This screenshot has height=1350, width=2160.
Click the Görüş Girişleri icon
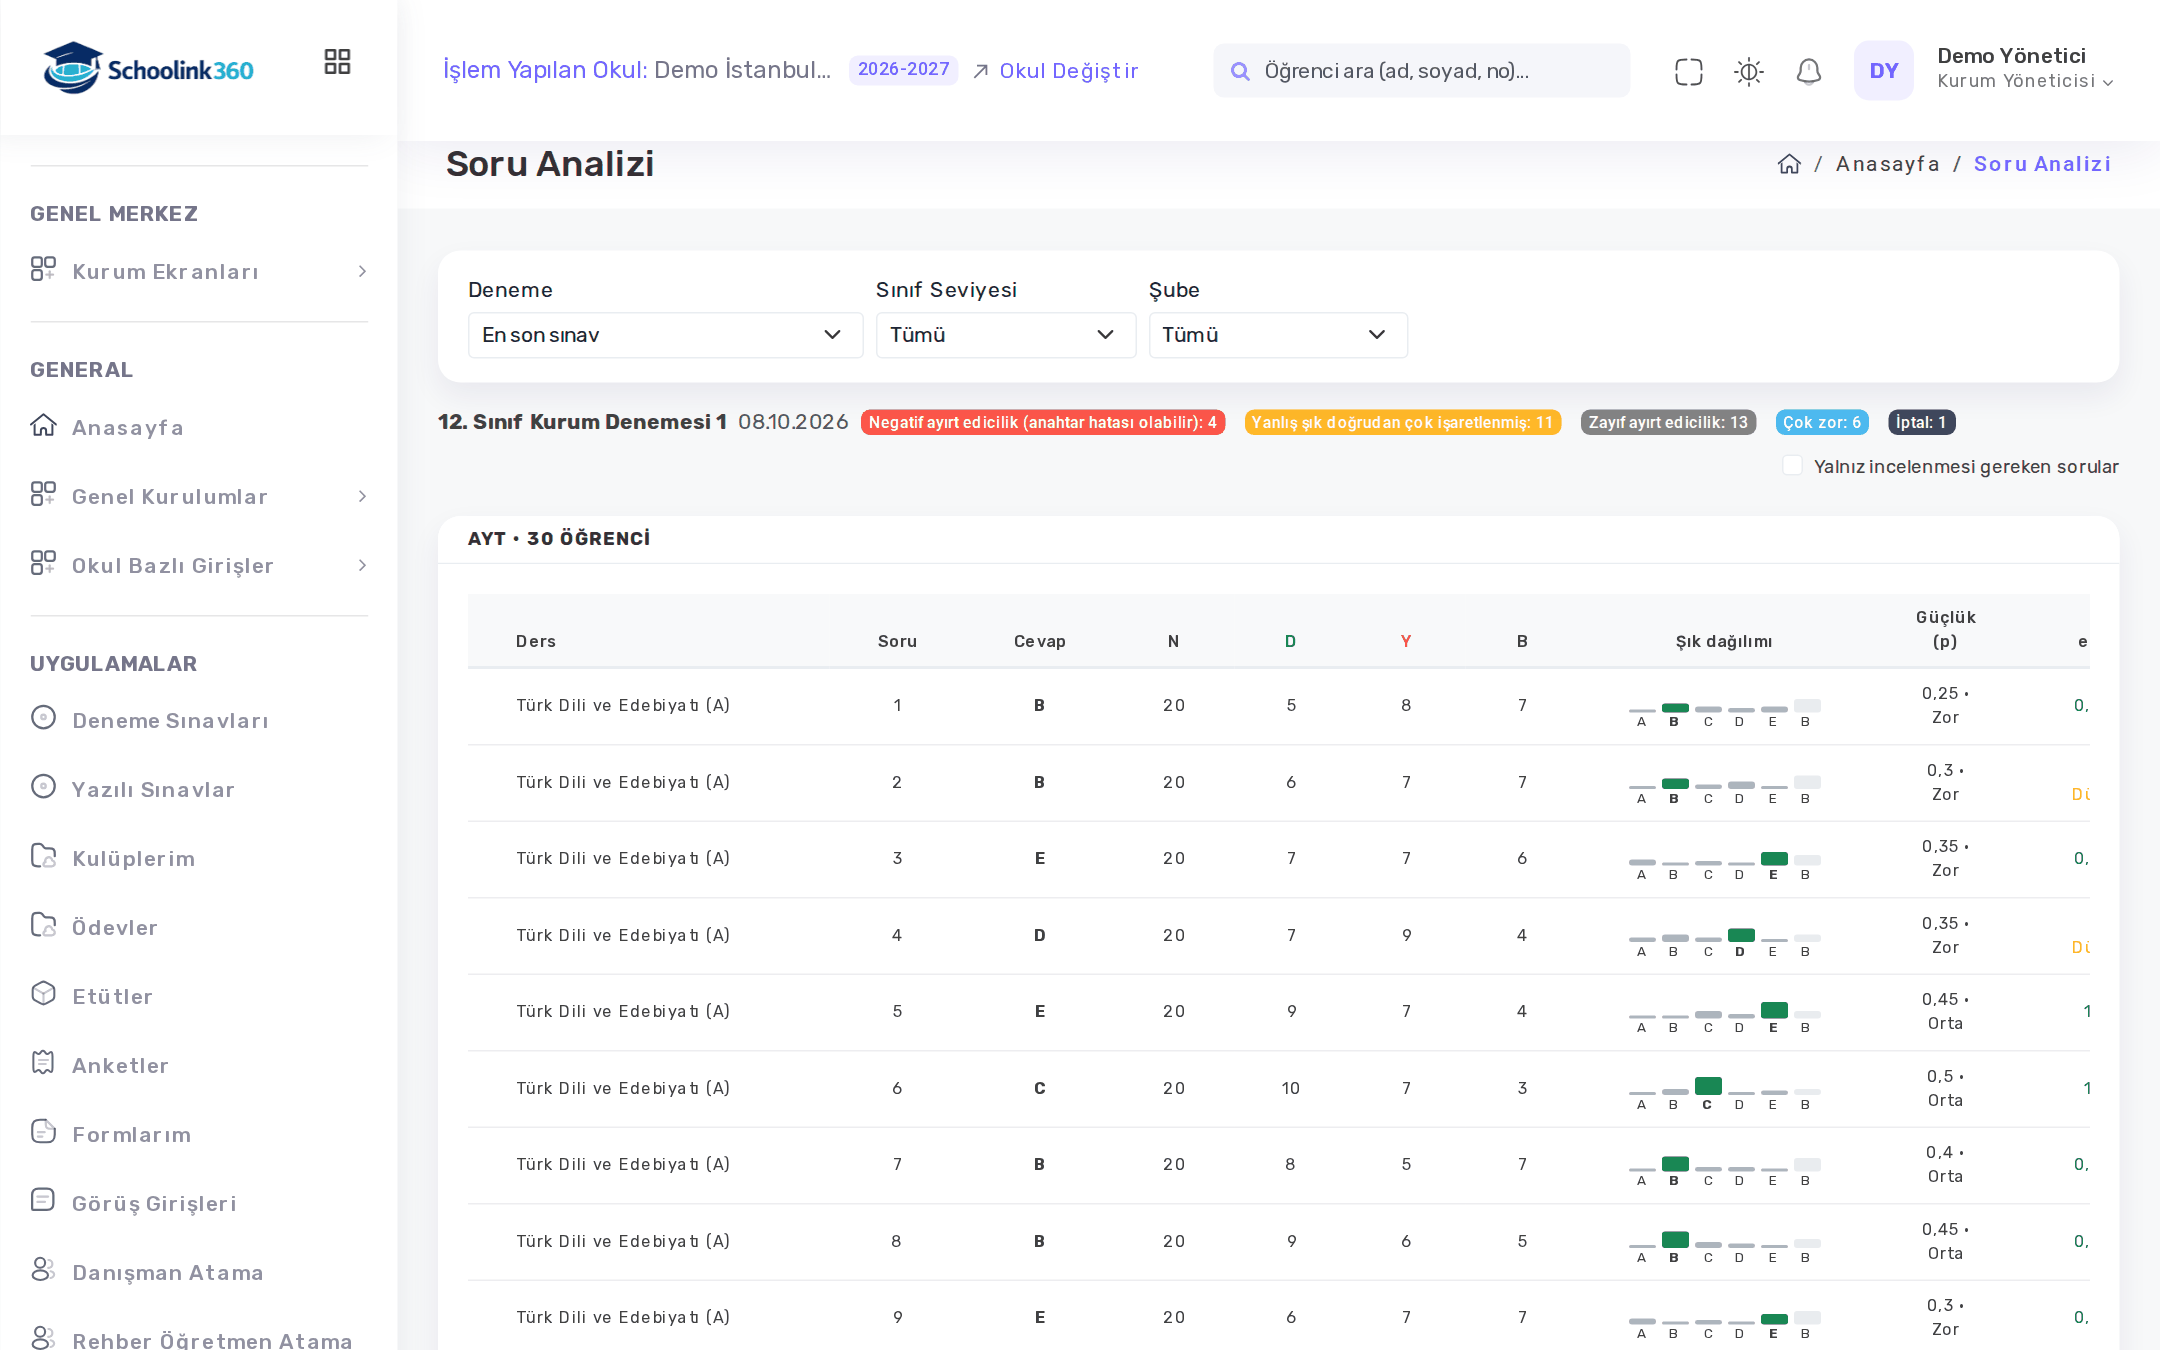tap(43, 1200)
